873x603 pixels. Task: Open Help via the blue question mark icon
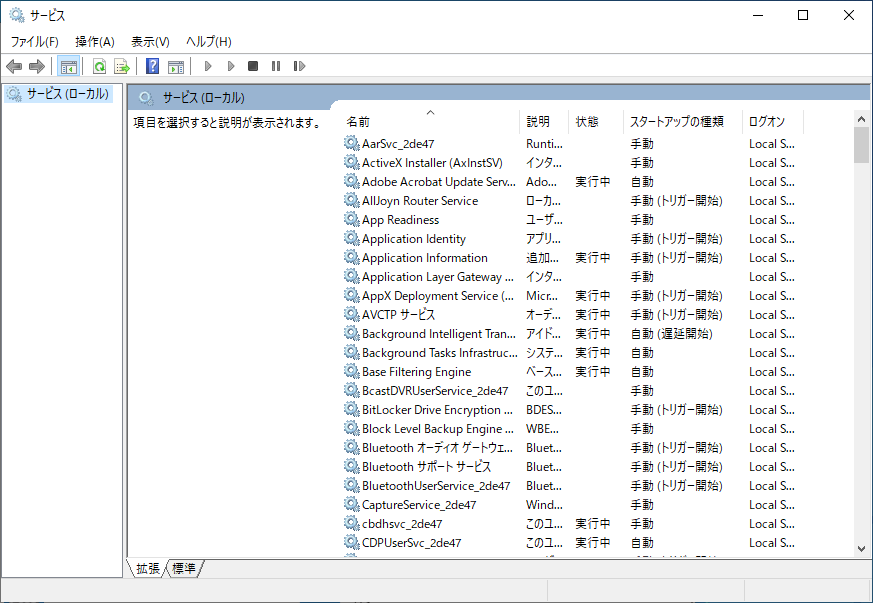click(x=152, y=66)
